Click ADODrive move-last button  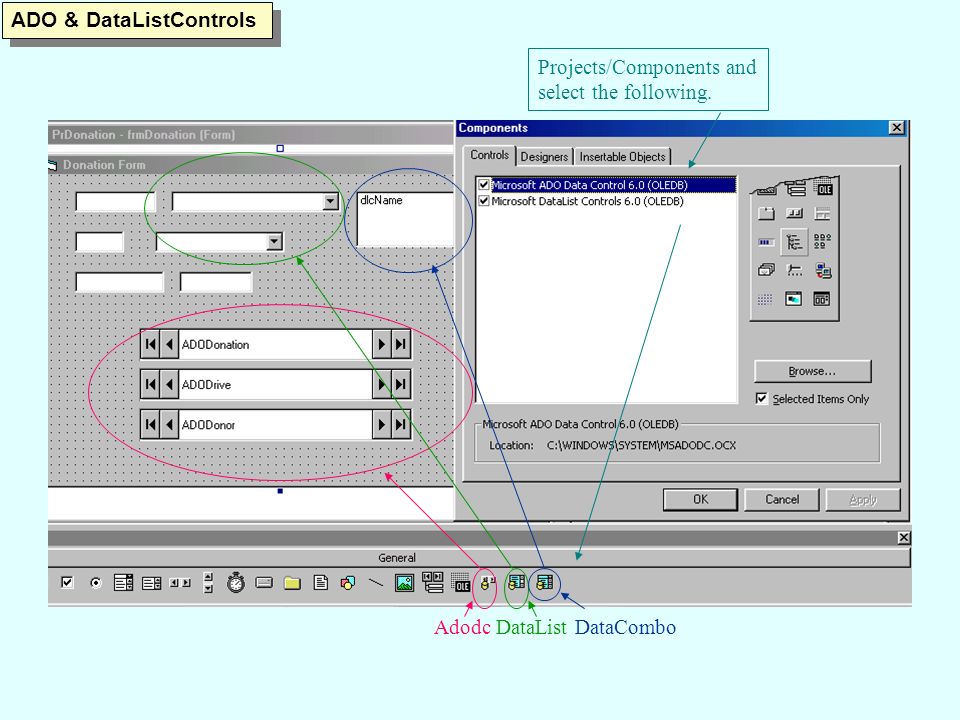click(x=400, y=384)
